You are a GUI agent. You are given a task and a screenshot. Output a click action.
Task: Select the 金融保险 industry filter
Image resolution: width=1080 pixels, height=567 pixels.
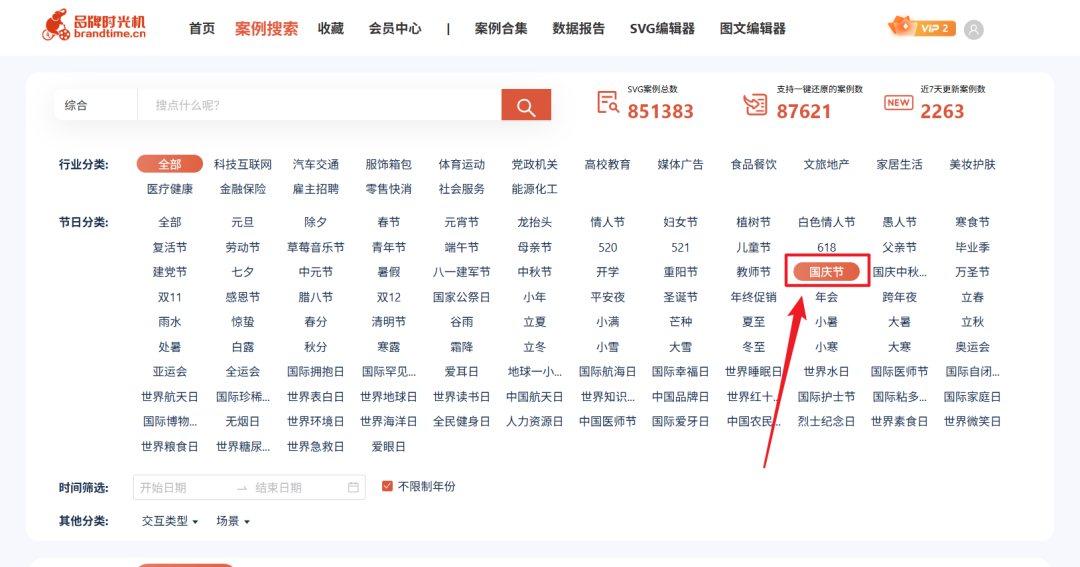click(x=242, y=189)
